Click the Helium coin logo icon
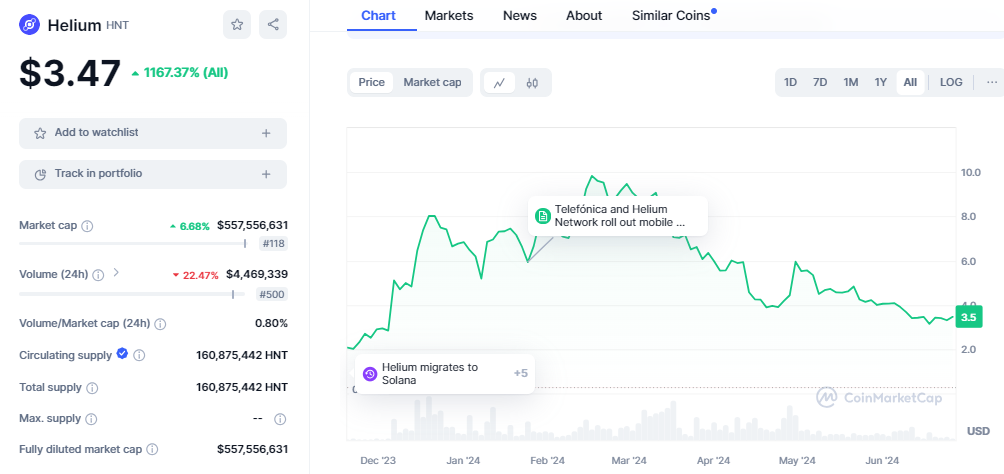The height and width of the screenshot is (474, 1004). 29,25
